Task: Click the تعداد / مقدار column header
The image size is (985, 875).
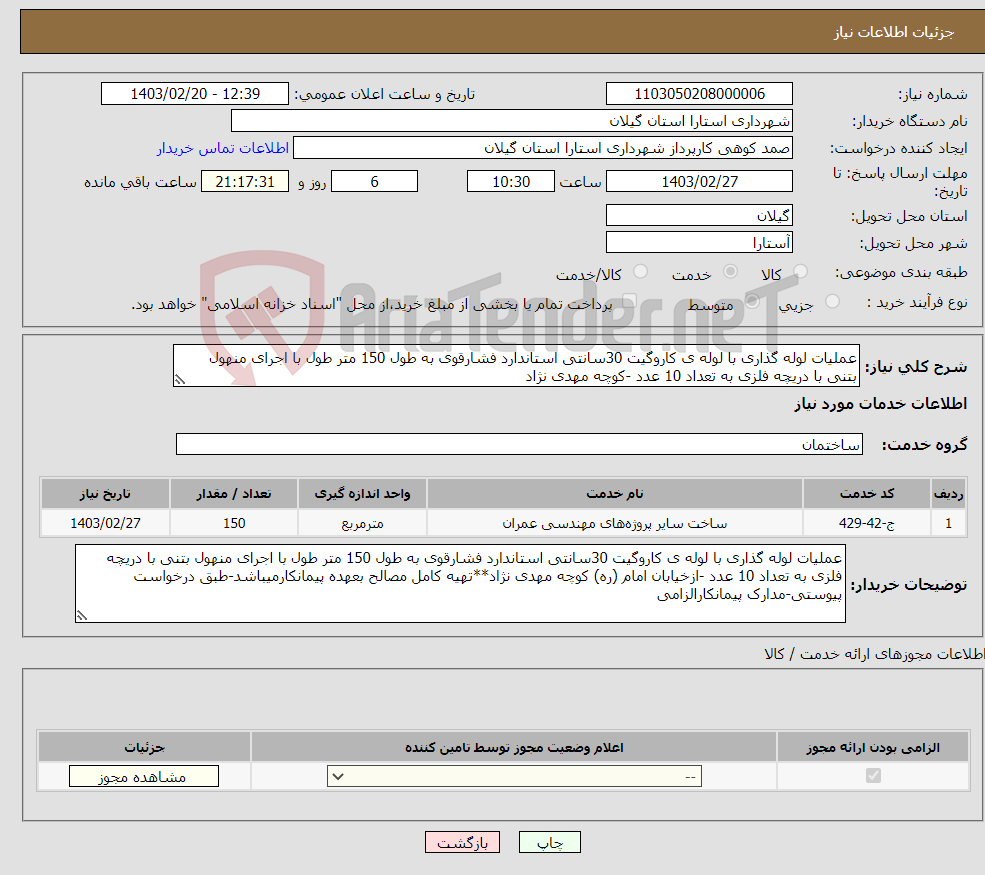Action: point(234,494)
